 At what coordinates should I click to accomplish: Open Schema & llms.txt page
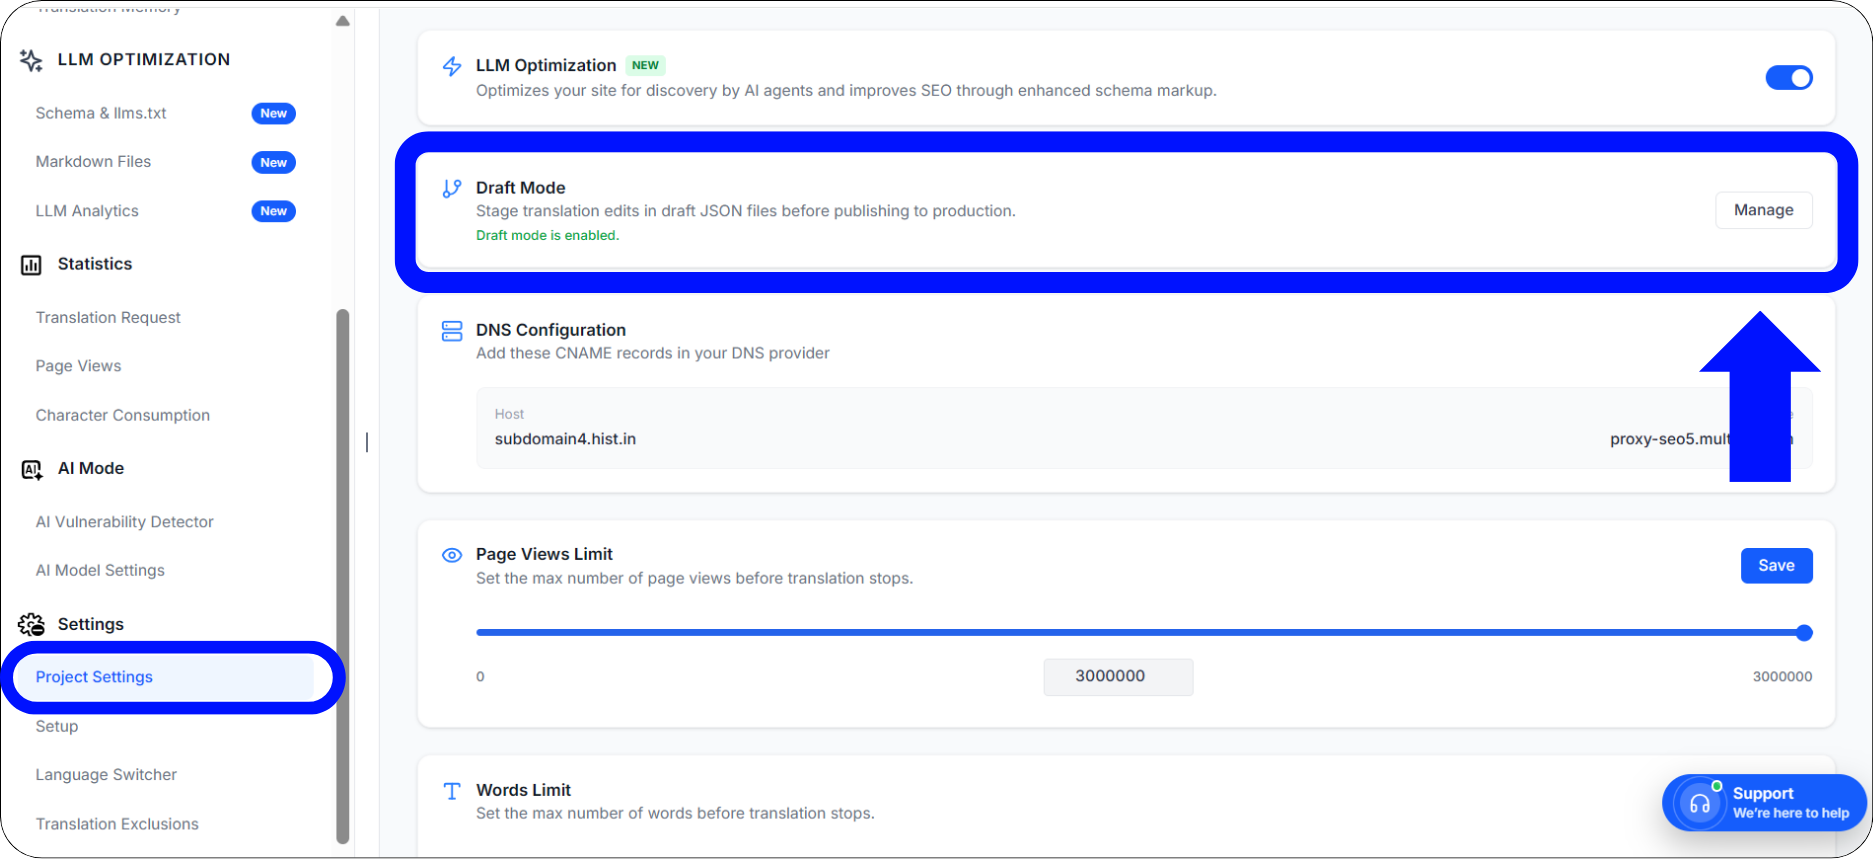[101, 113]
